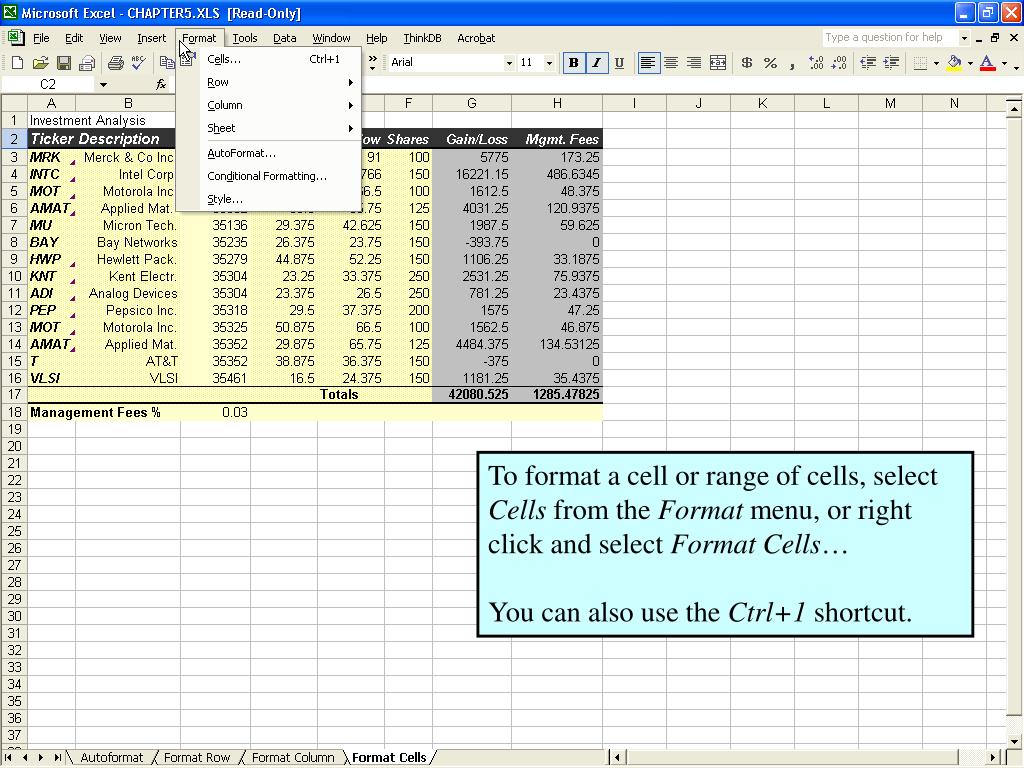The width and height of the screenshot is (1024, 768).
Task: Open the help question dropdown arrow
Action: coord(964,38)
